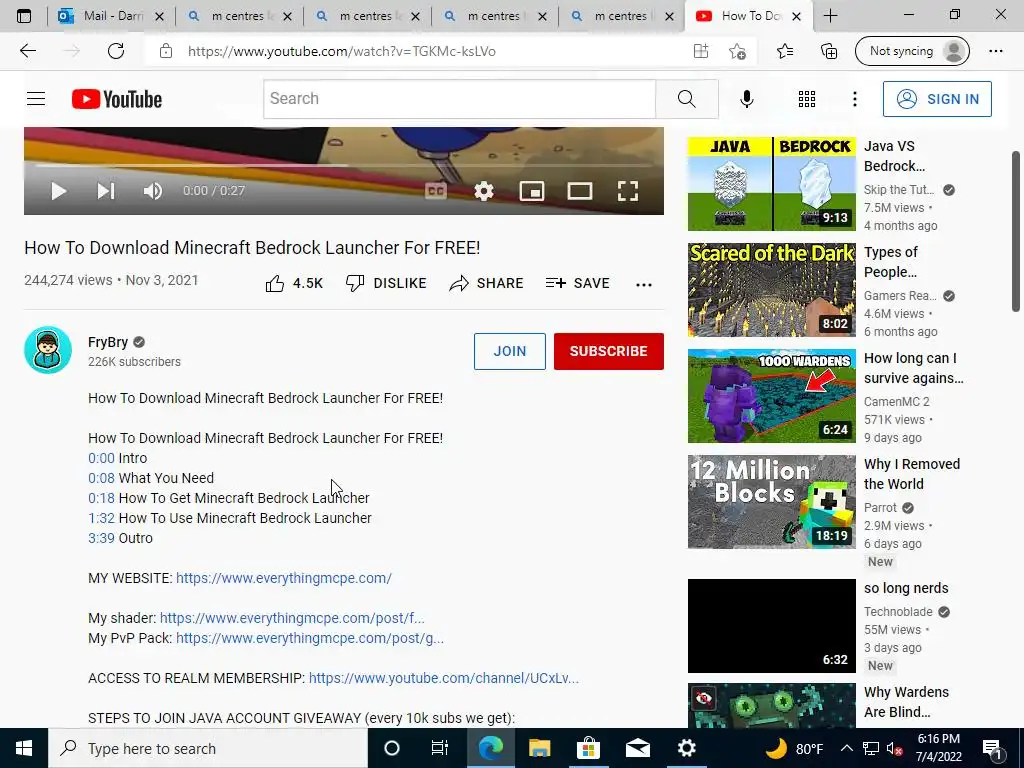Open Java VS Bedrock video thumbnail

click(771, 184)
